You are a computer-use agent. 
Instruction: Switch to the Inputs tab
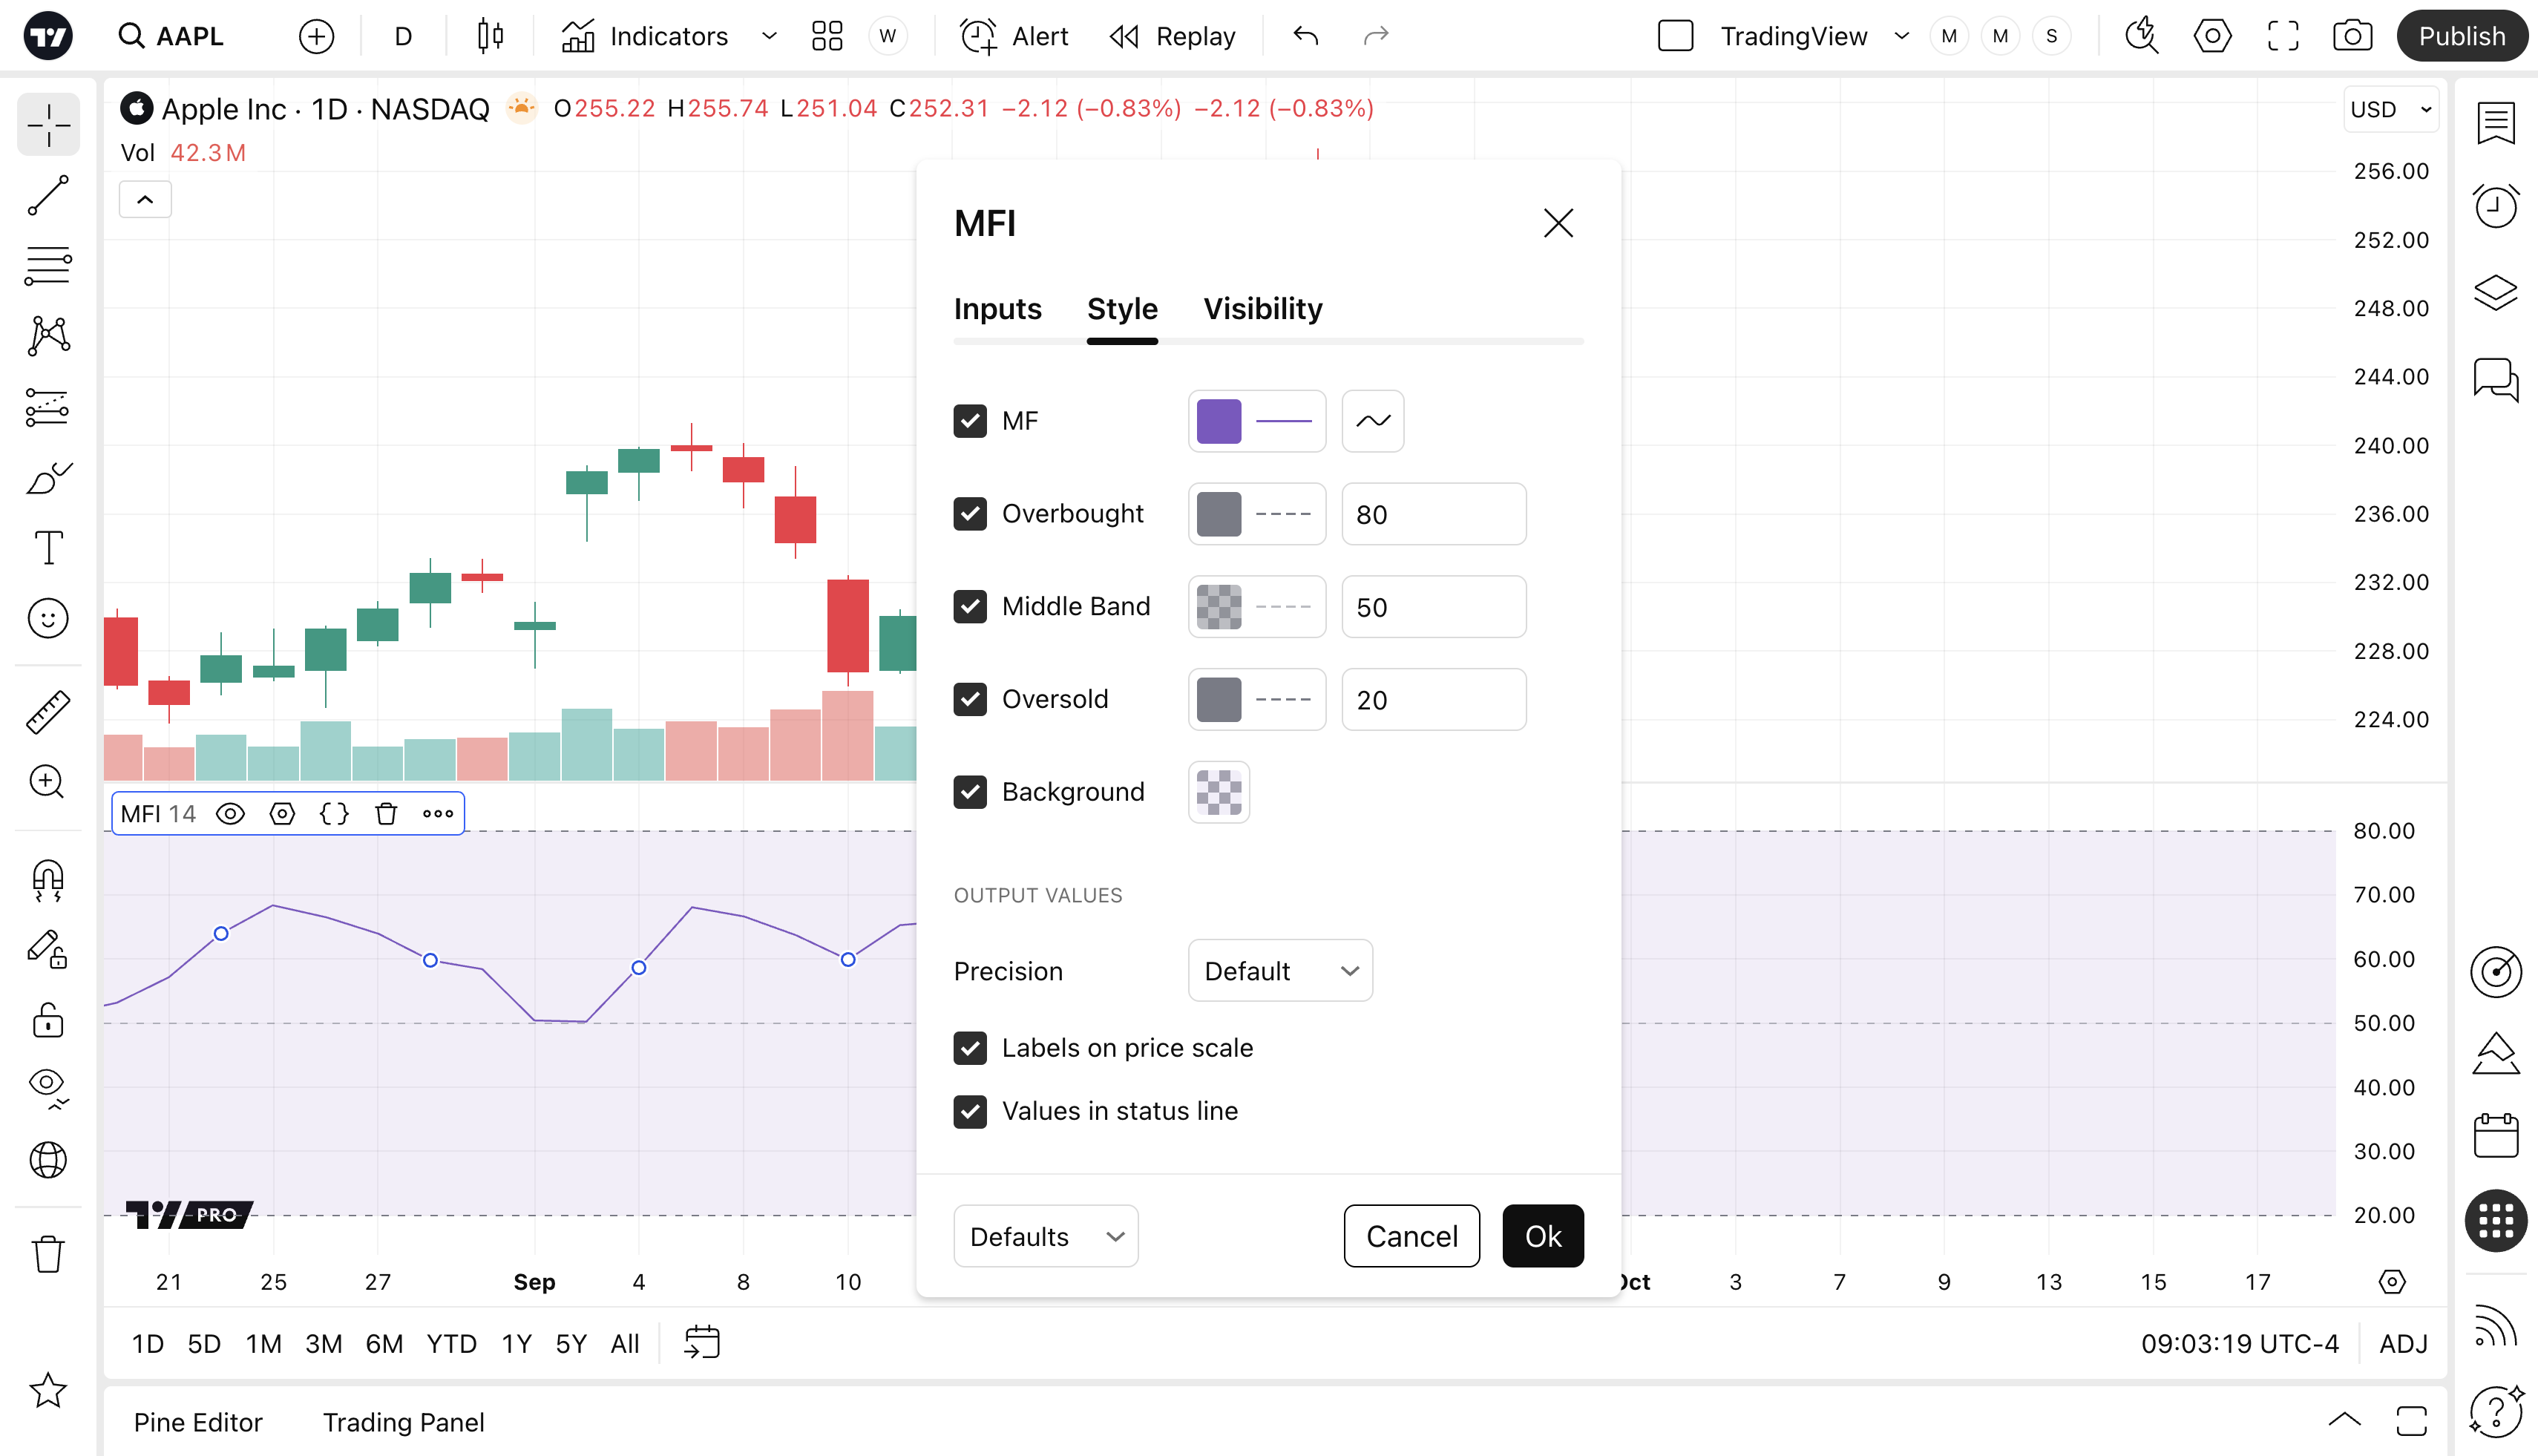pos(997,309)
